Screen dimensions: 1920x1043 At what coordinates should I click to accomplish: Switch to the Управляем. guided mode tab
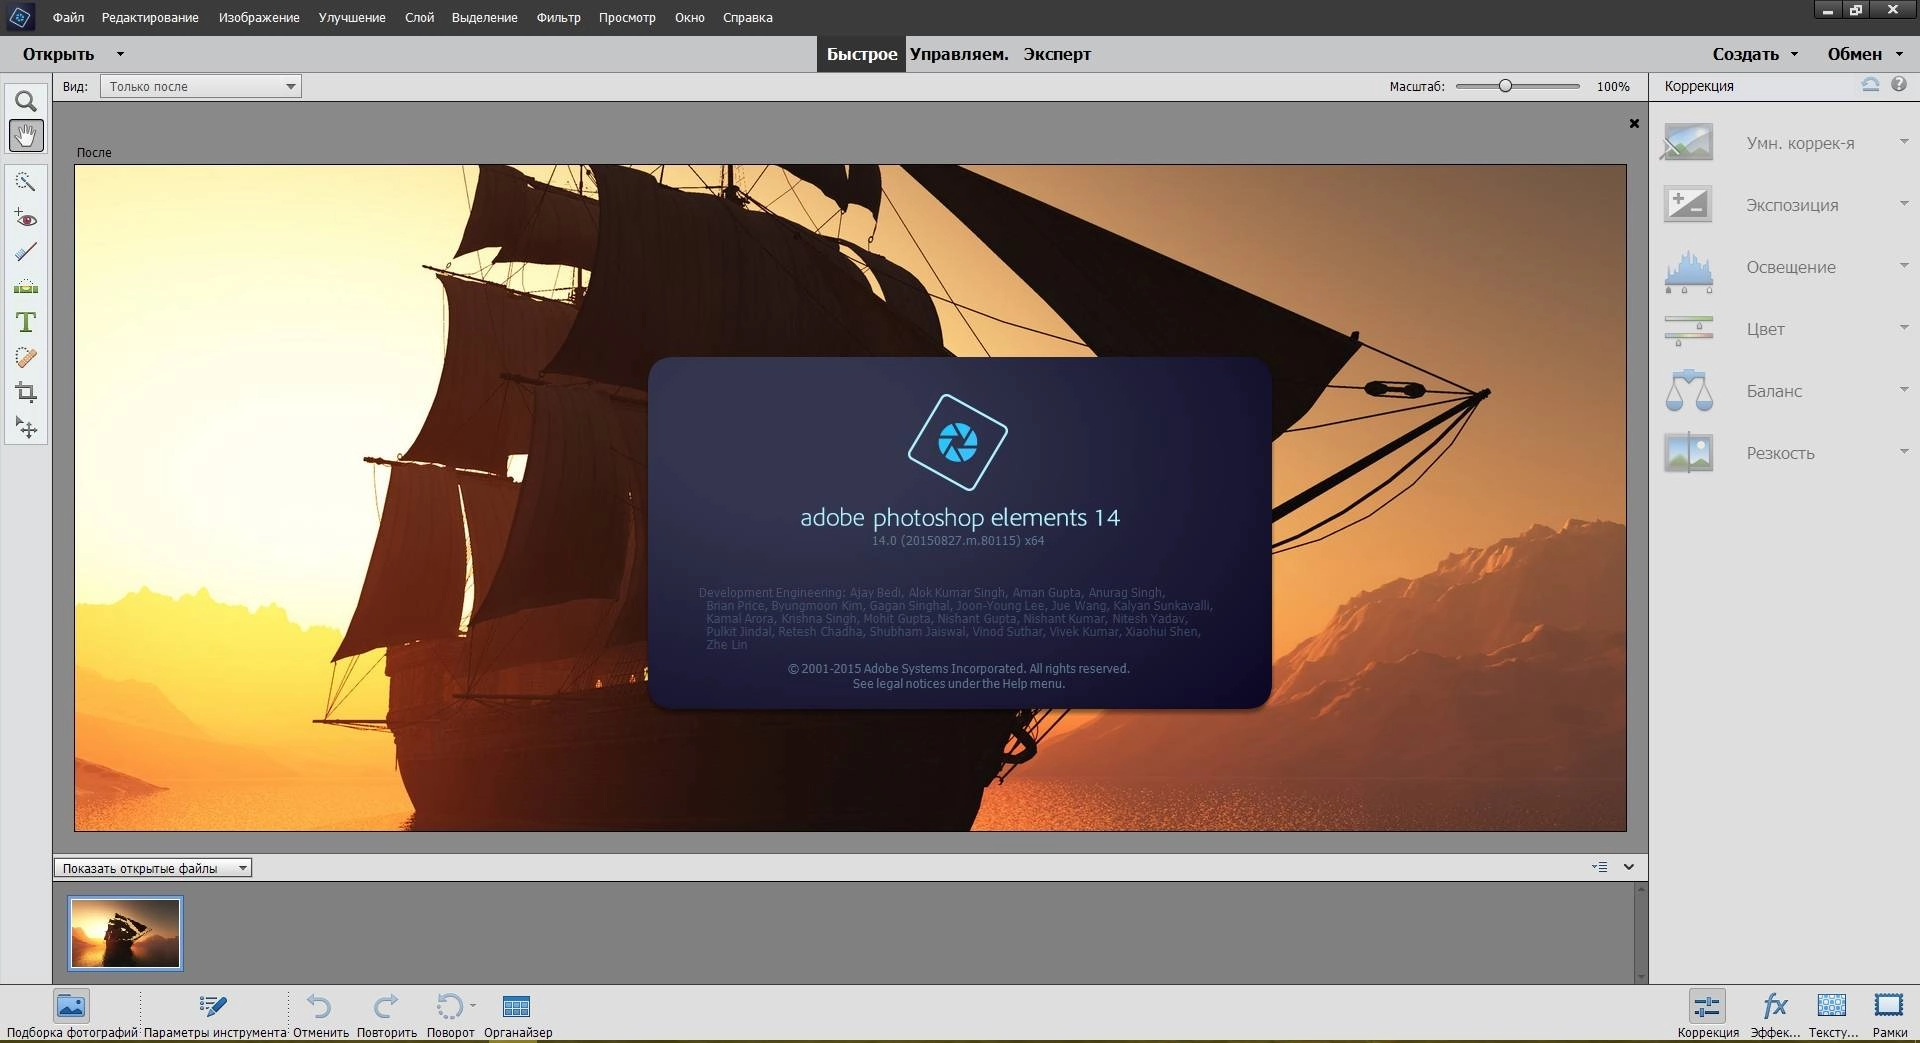pos(958,54)
